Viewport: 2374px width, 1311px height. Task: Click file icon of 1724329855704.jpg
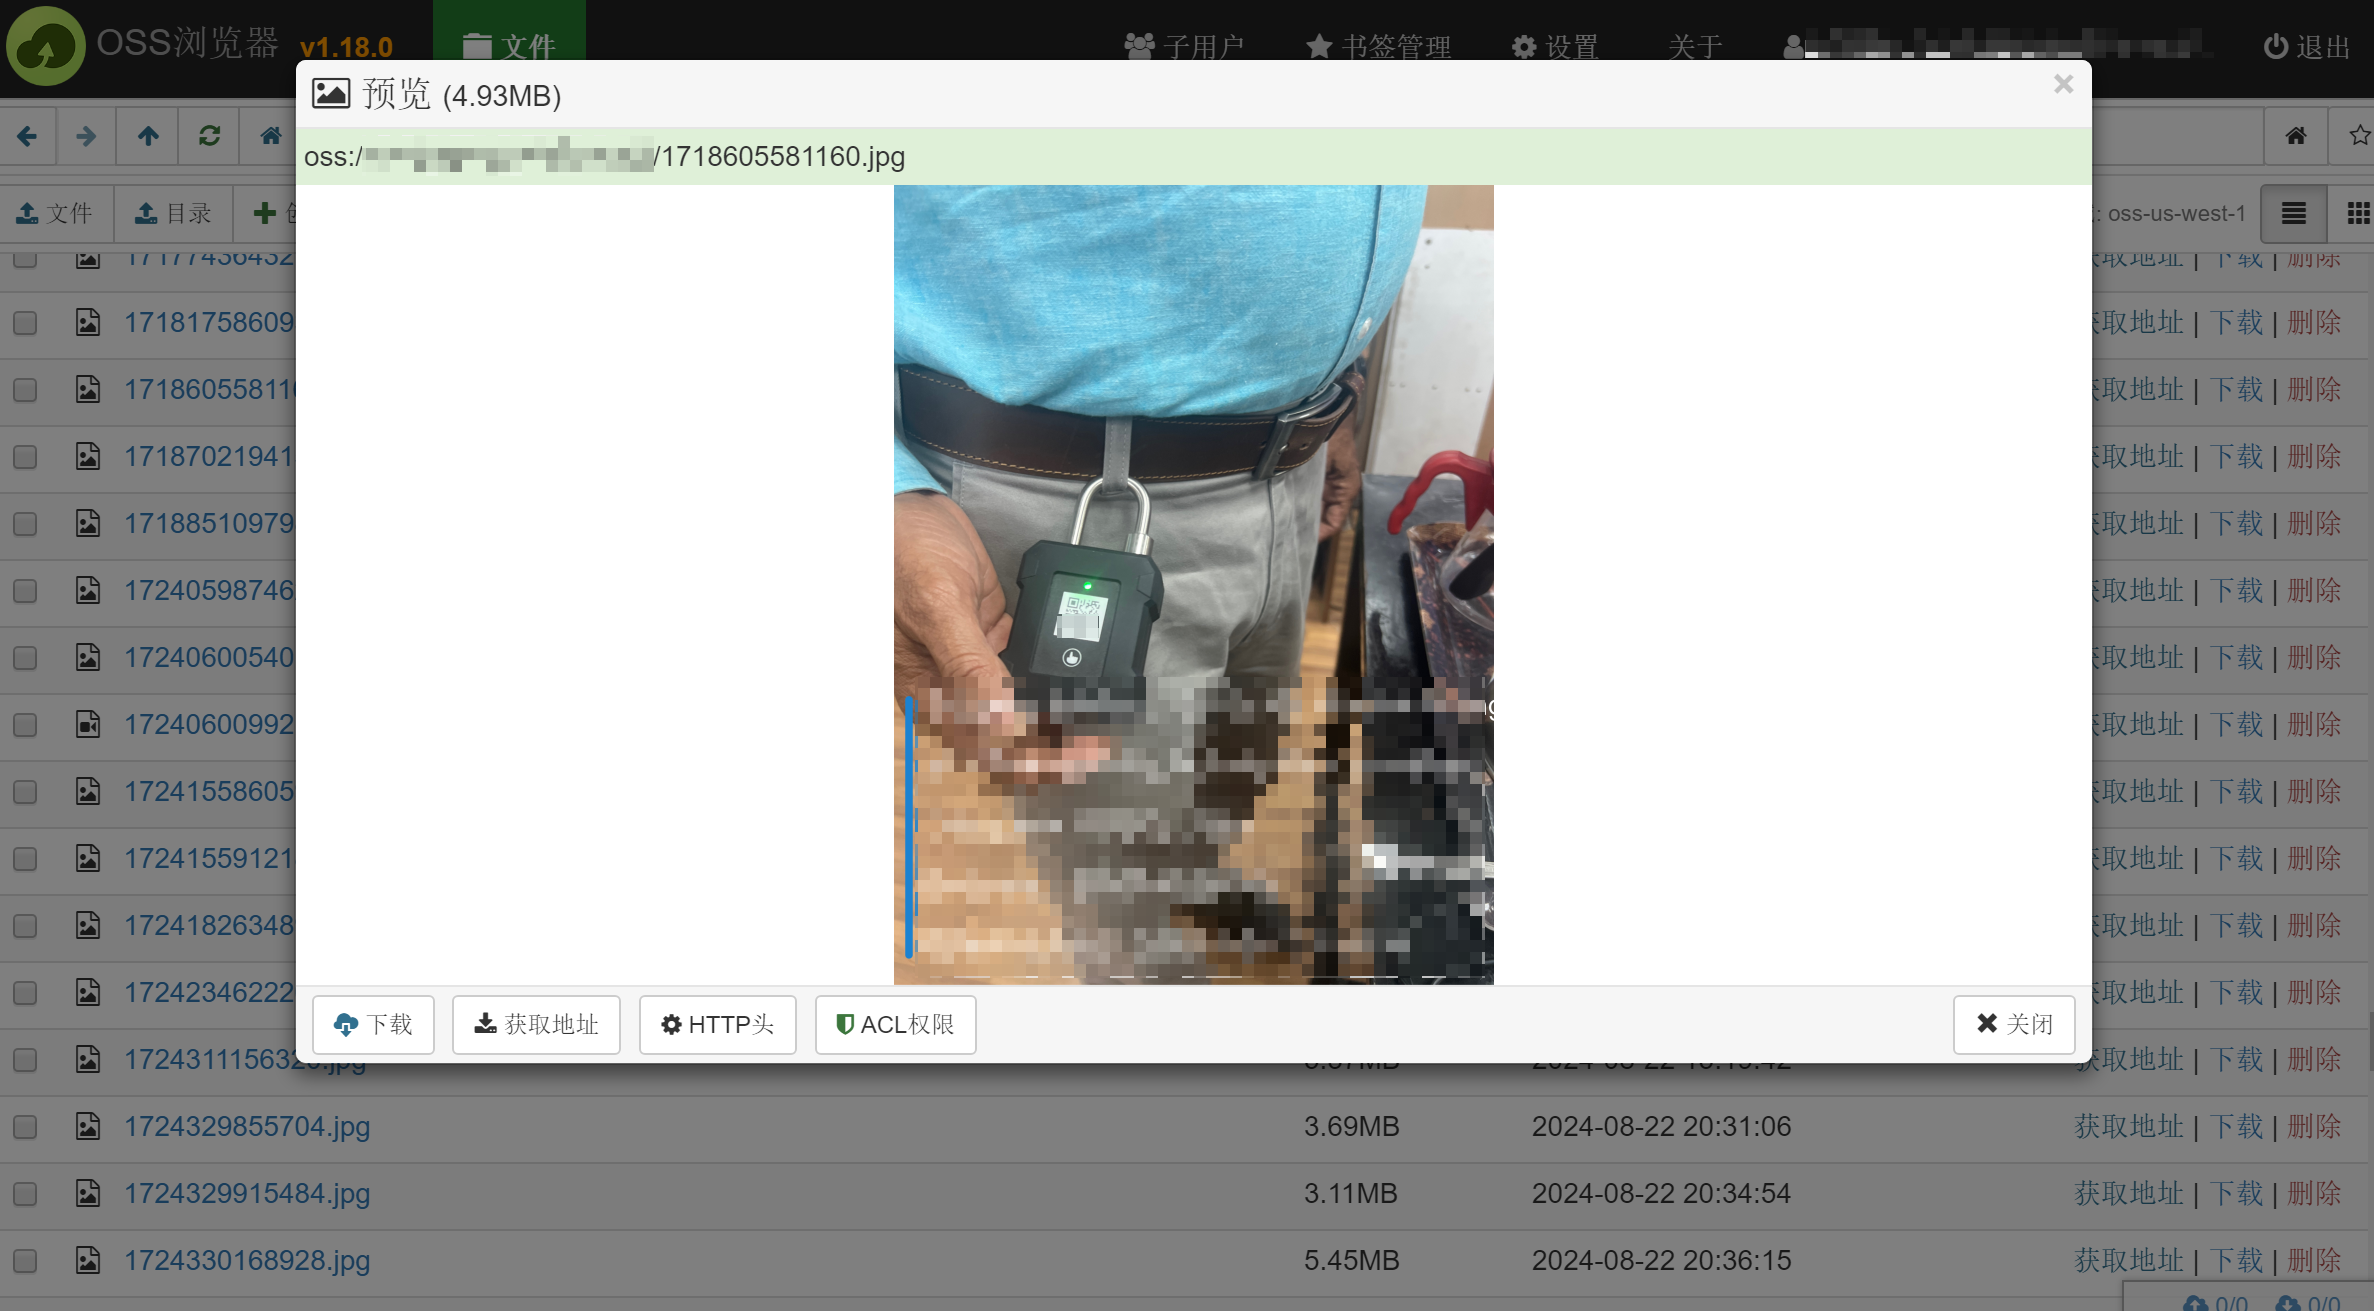[88, 1126]
